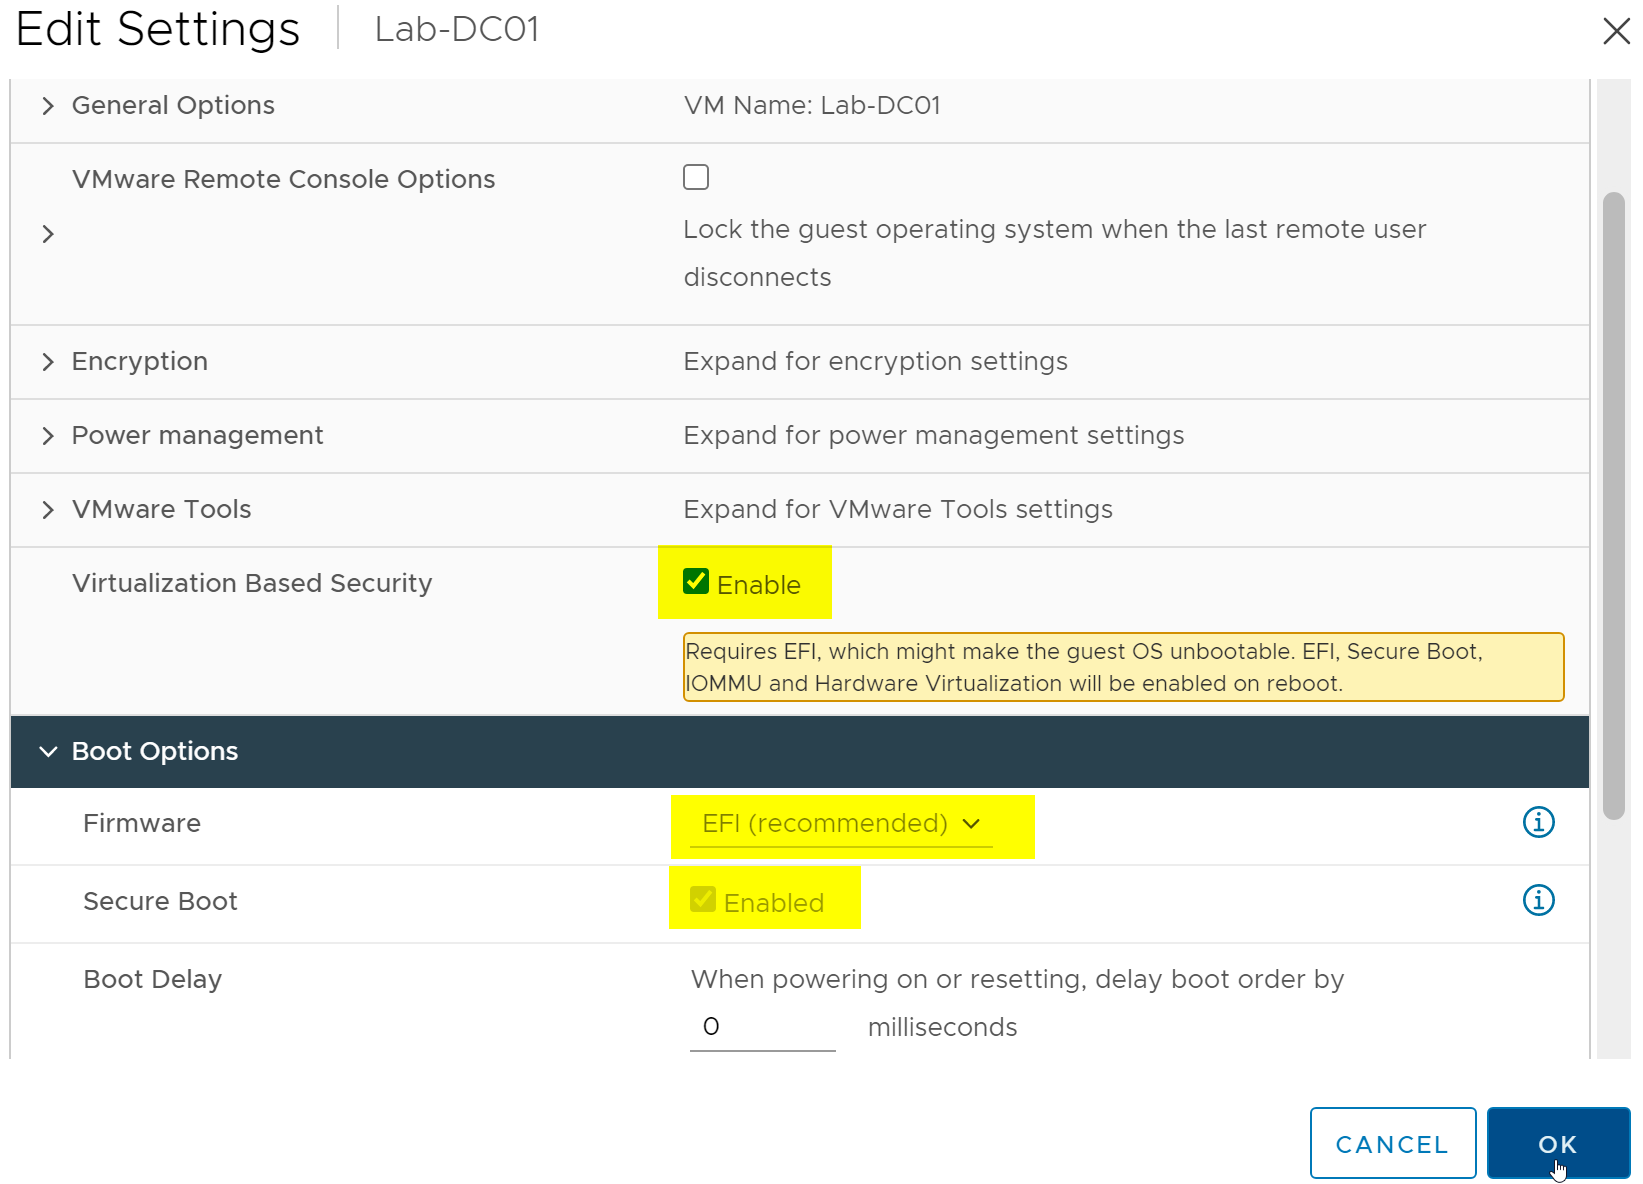Open the Firmware EFI dropdown
The width and height of the screenshot is (1643, 1184).
tap(841, 824)
